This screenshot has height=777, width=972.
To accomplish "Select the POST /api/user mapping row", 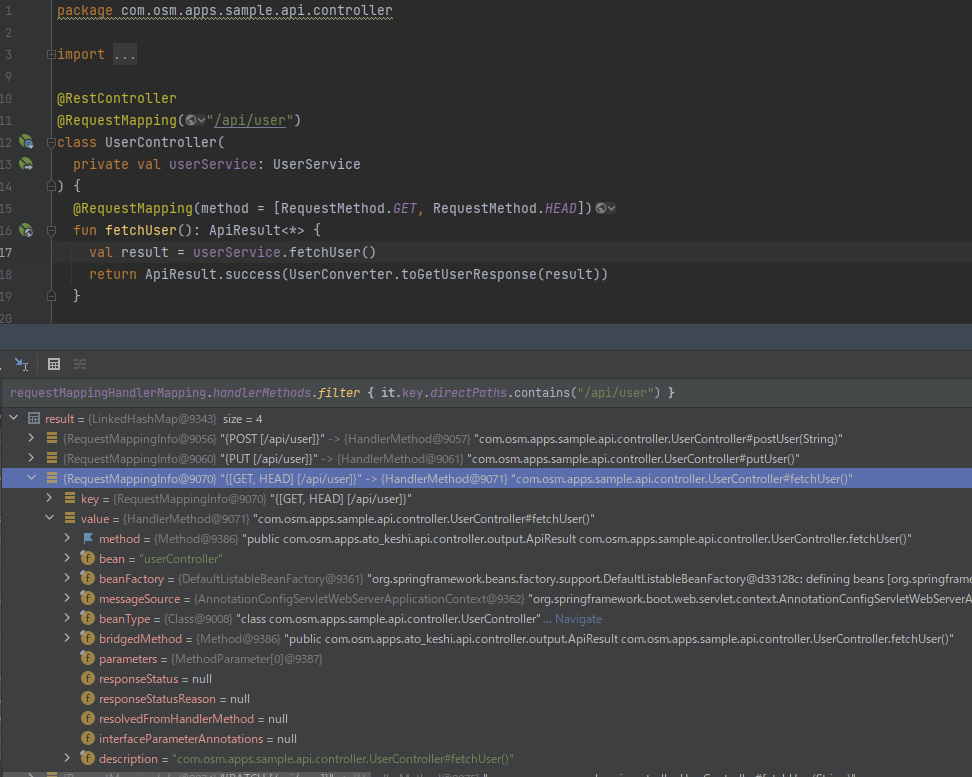I will tap(300, 438).
